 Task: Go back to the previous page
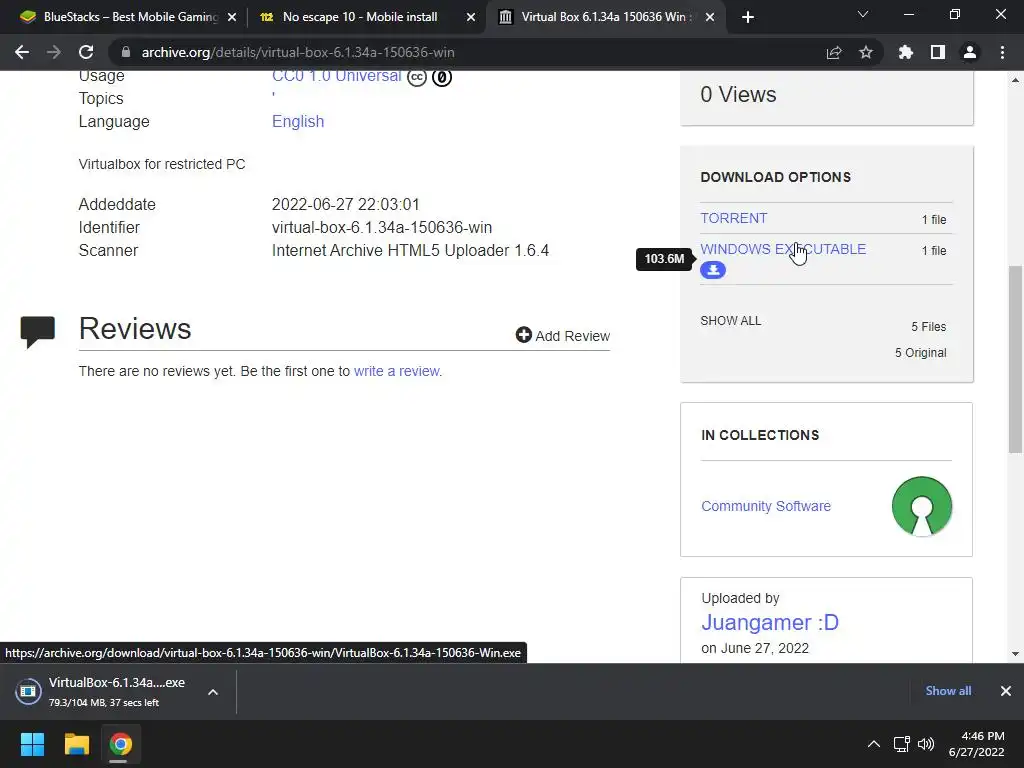pyautogui.click(x=22, y=52)
